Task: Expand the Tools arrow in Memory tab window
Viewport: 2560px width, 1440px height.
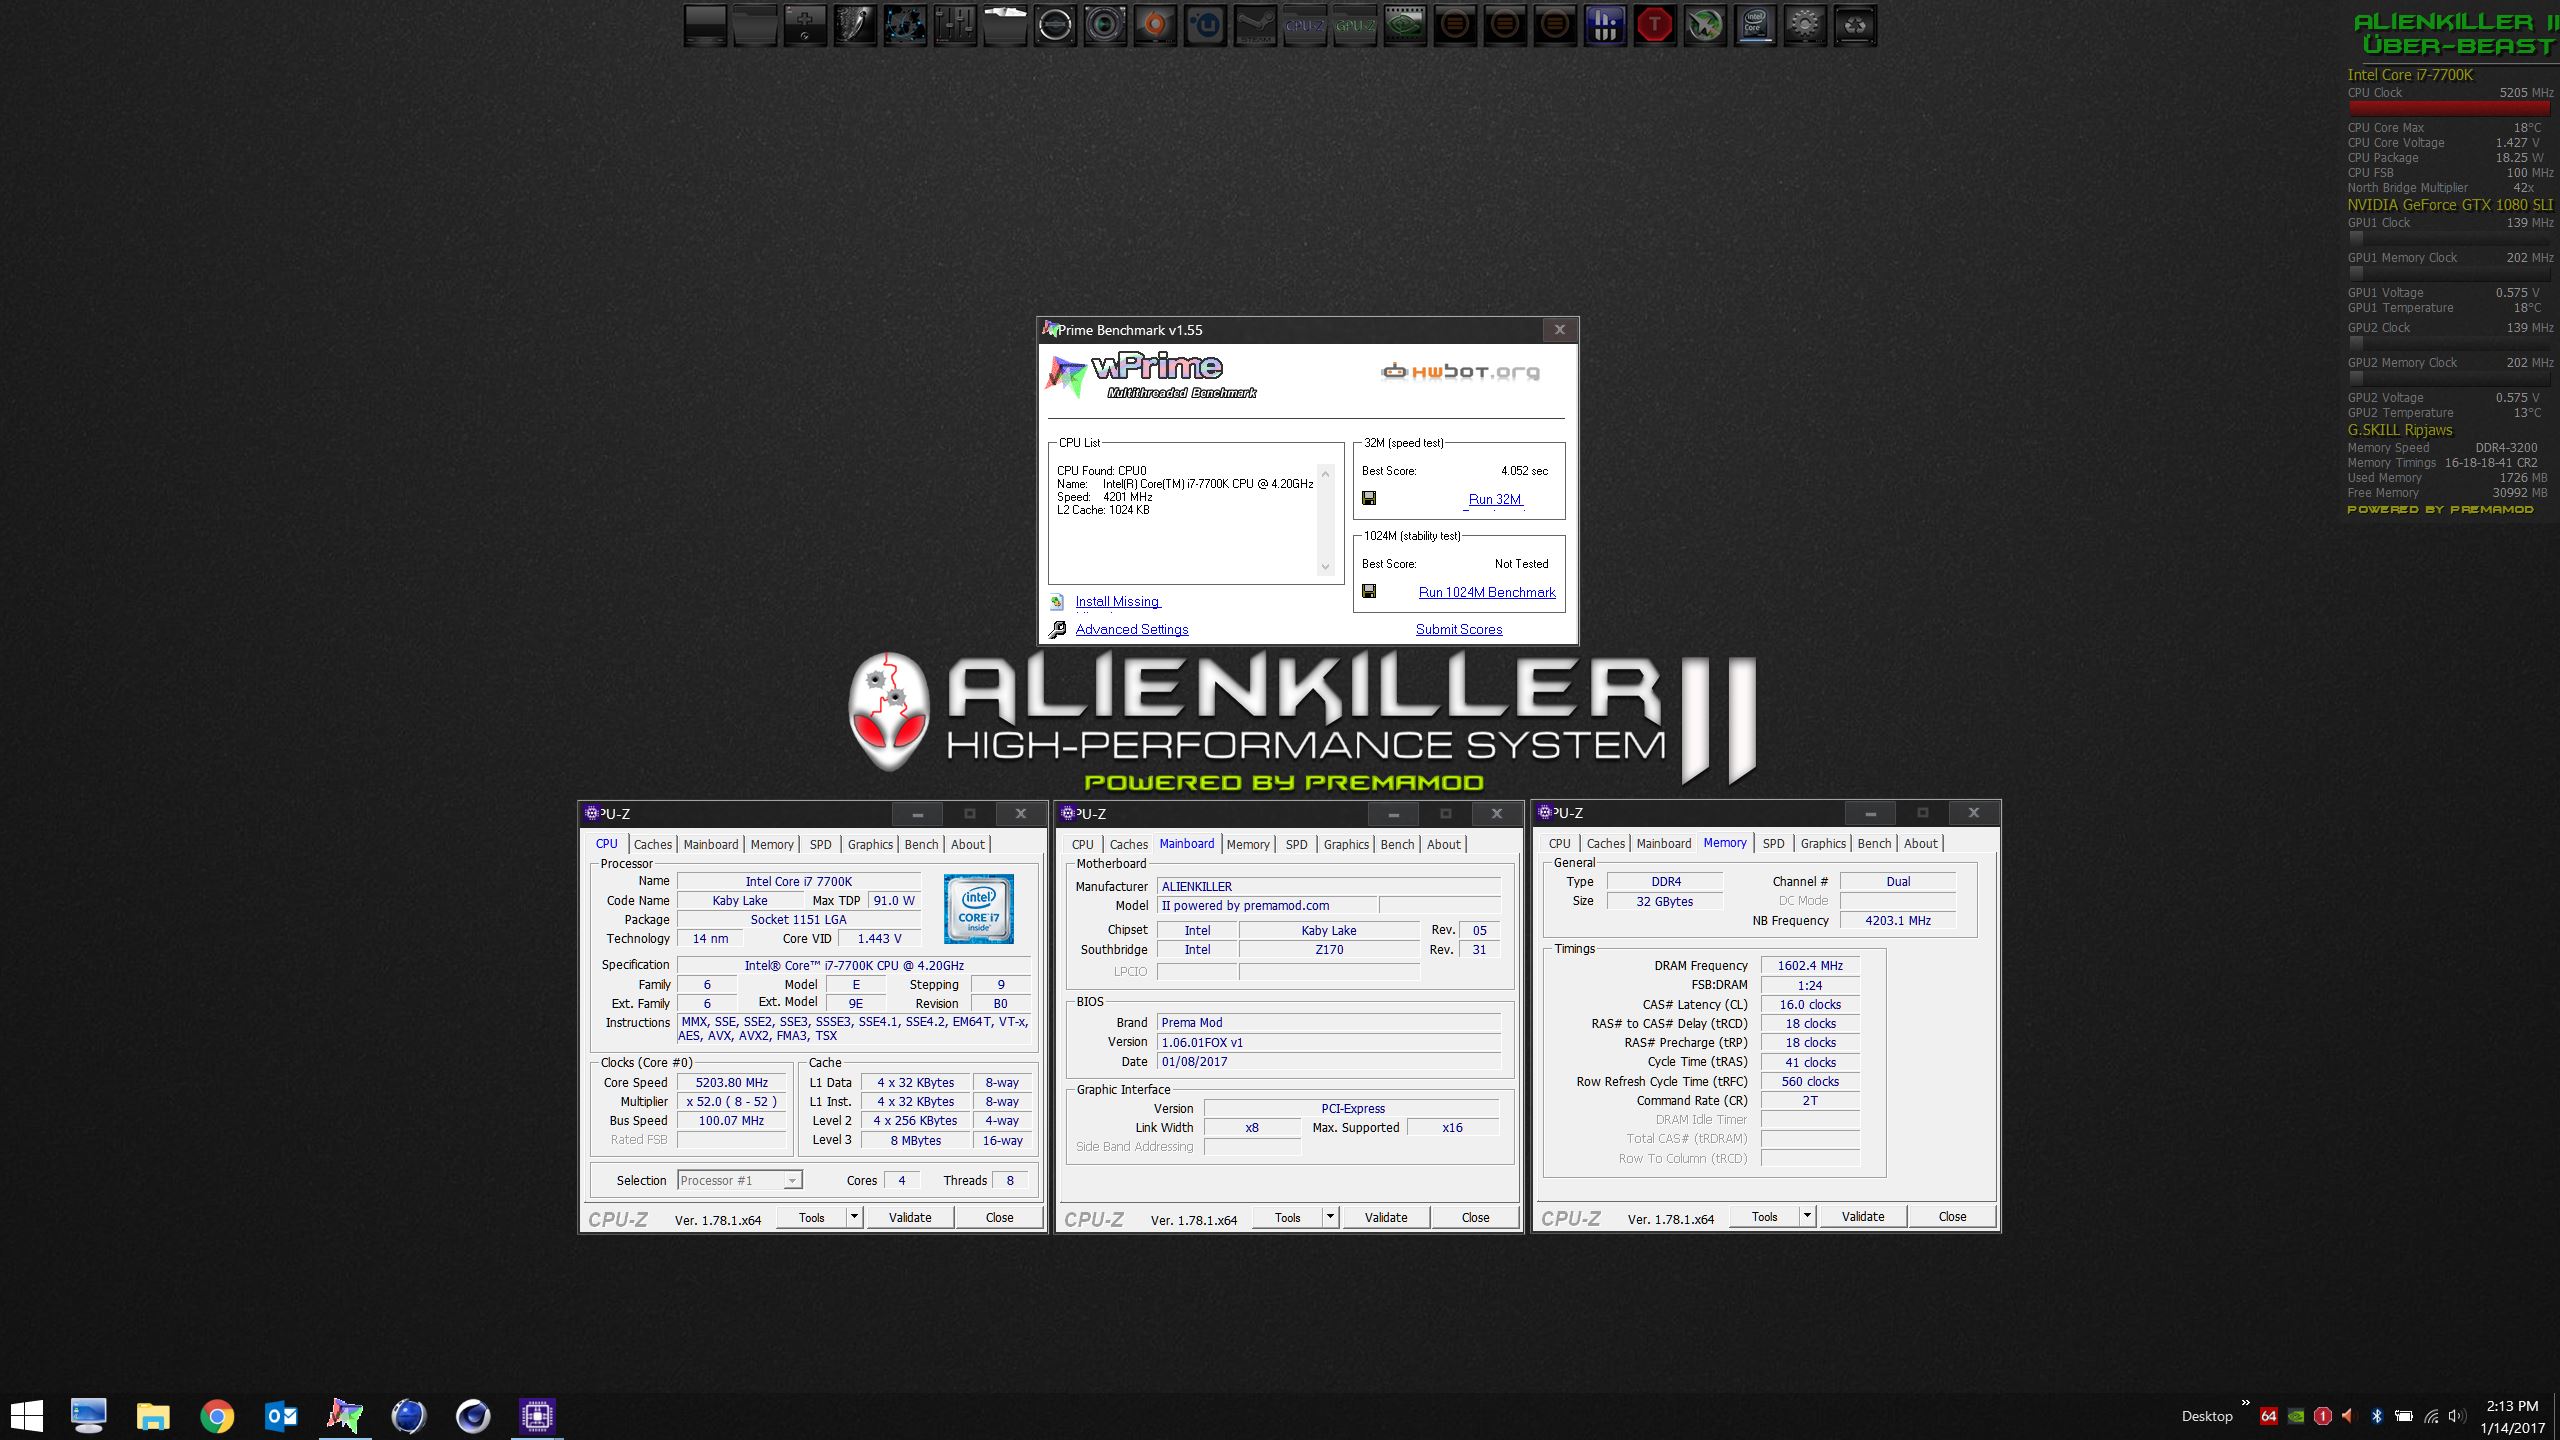Action: click(1807, 1217)
